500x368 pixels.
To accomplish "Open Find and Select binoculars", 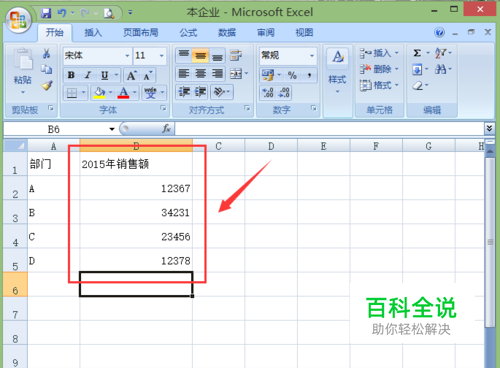I will tap(443, 69).
